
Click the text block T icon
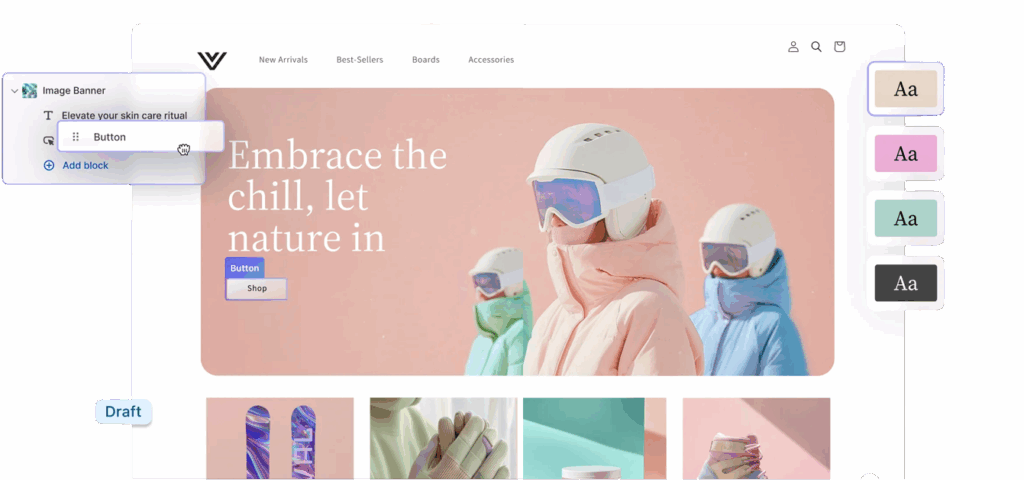tap(48, 116)
